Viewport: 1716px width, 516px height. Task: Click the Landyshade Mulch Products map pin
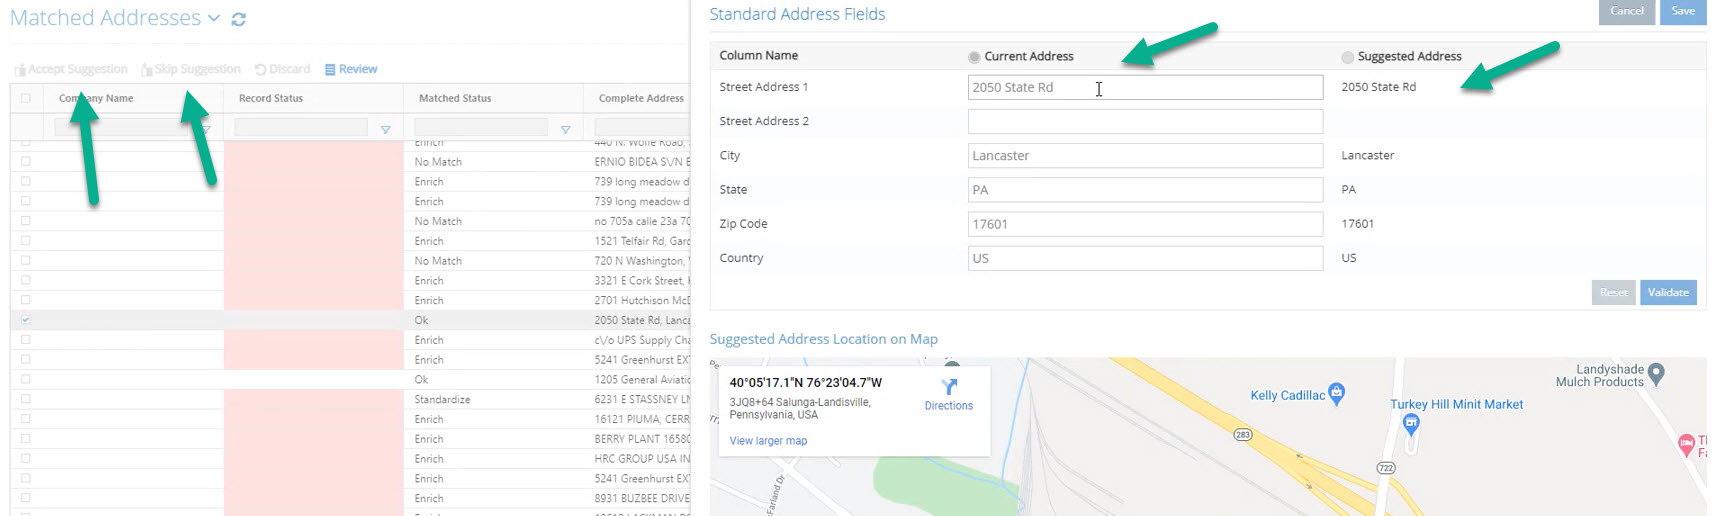pos(1656,374)
